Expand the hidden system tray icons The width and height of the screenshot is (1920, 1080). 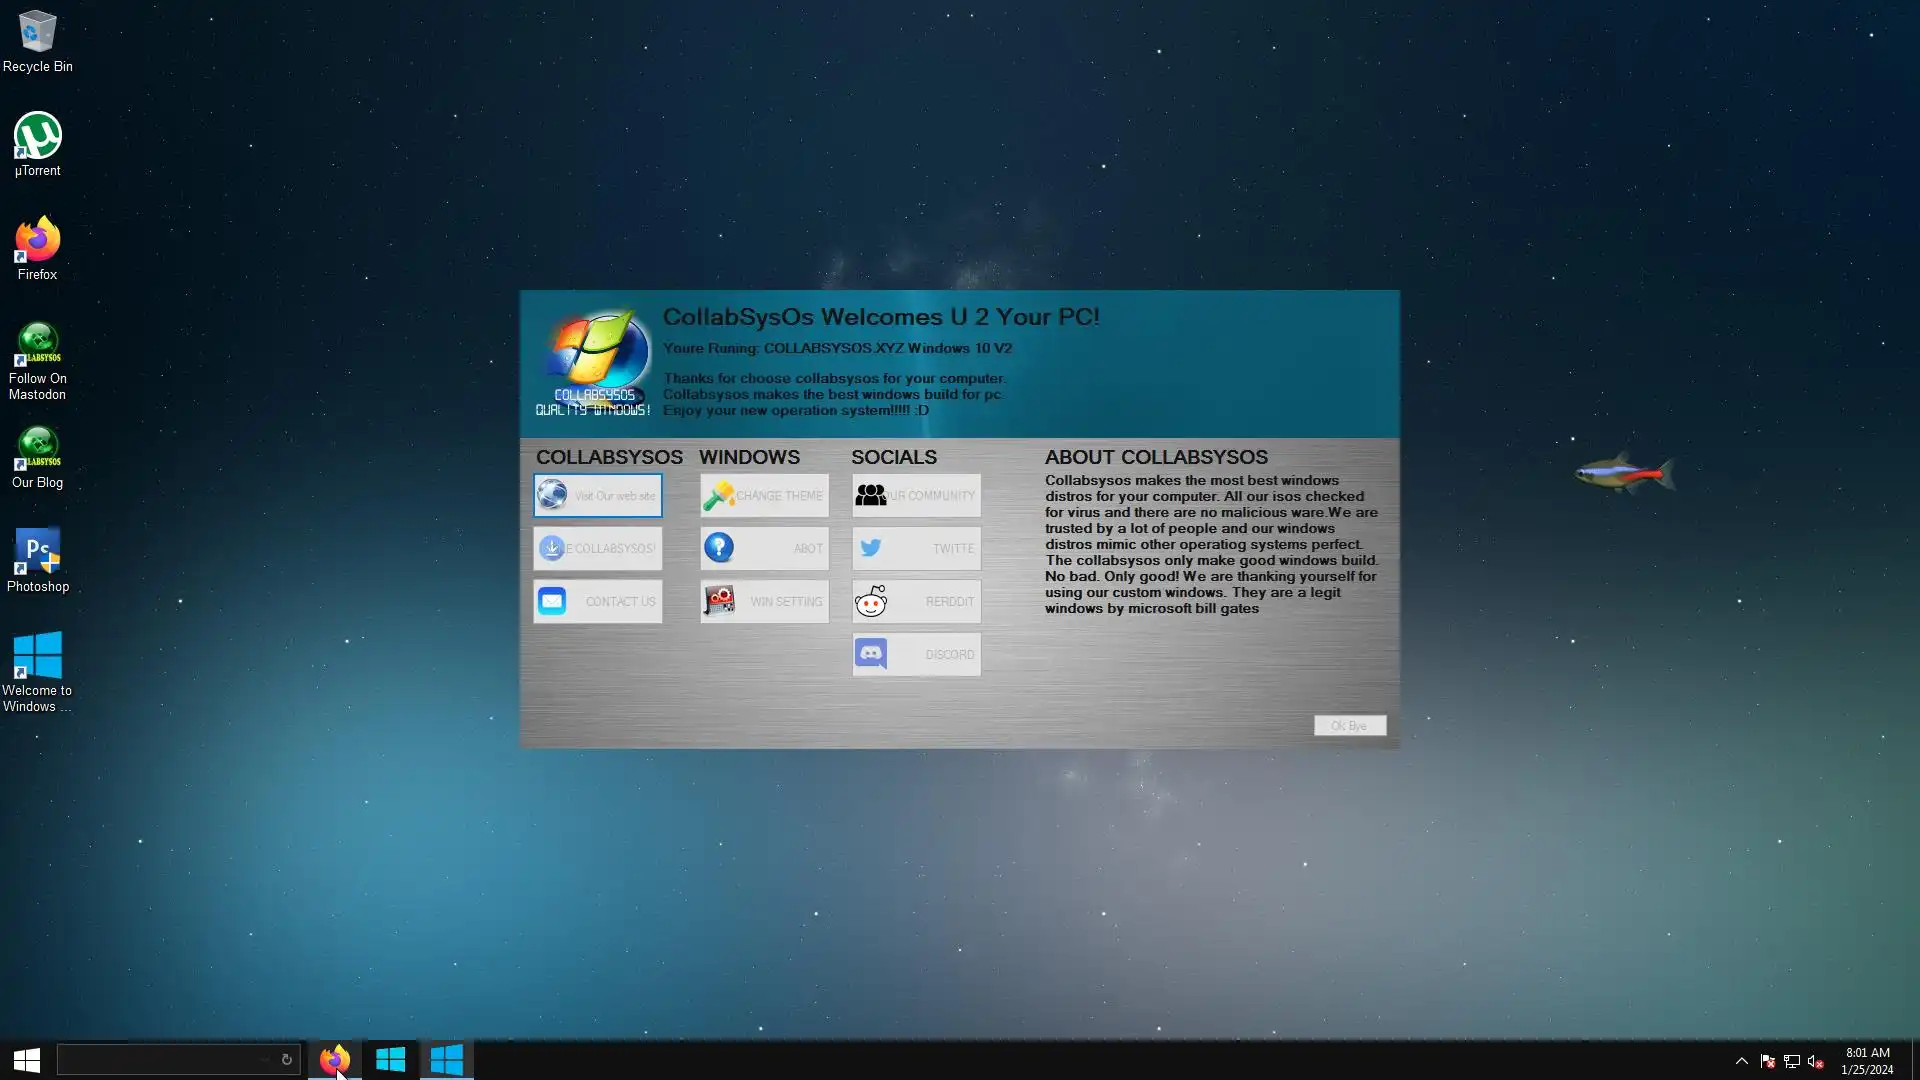click(1741, 1061)
